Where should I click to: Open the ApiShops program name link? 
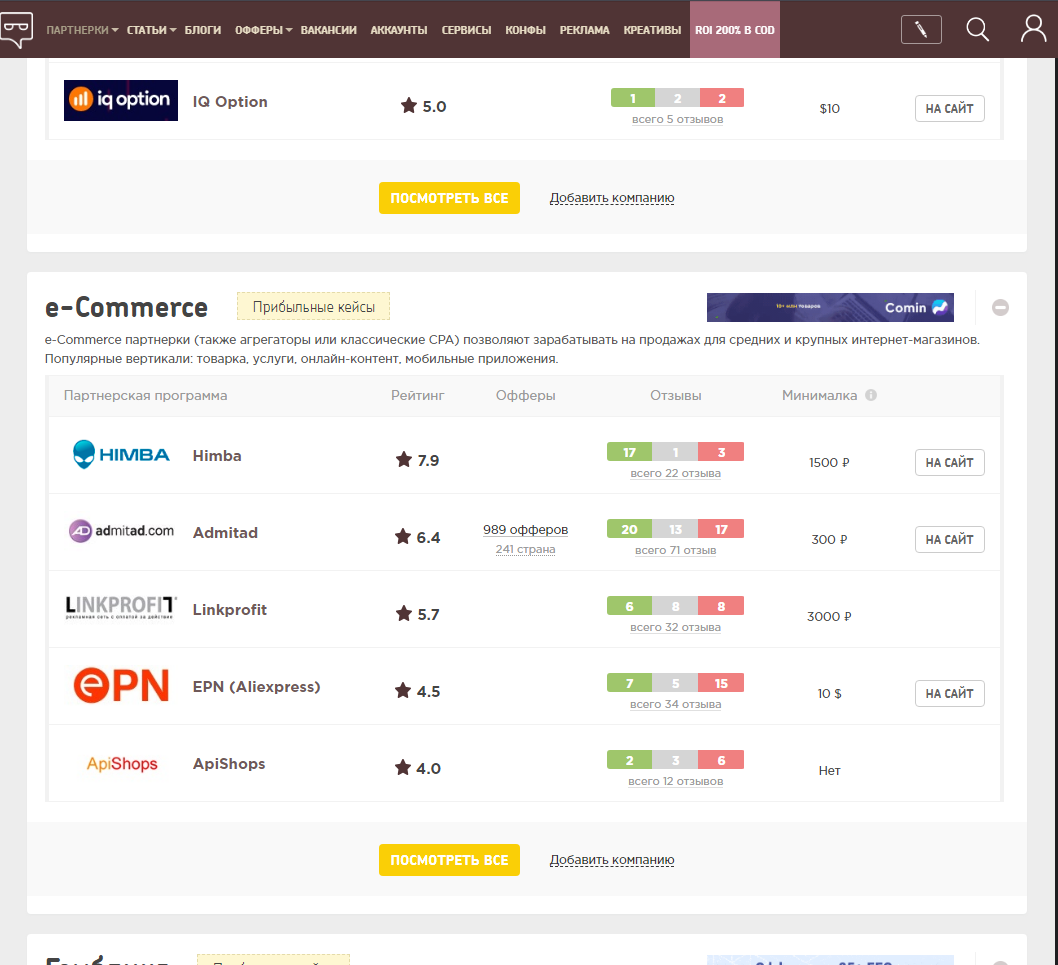(x=229, y=763)
